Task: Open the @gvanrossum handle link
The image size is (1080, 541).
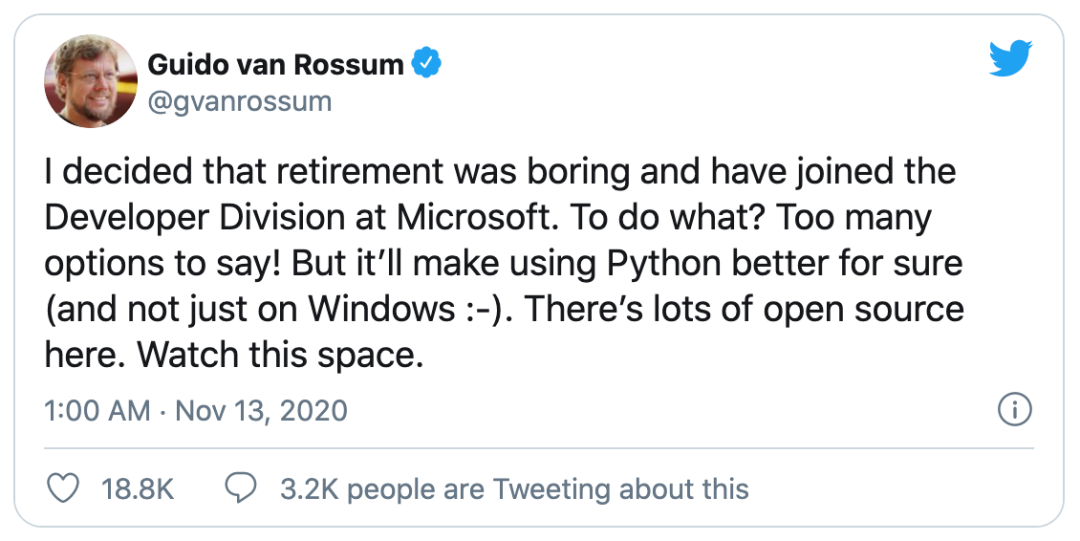Action: (x=239, y=101)
